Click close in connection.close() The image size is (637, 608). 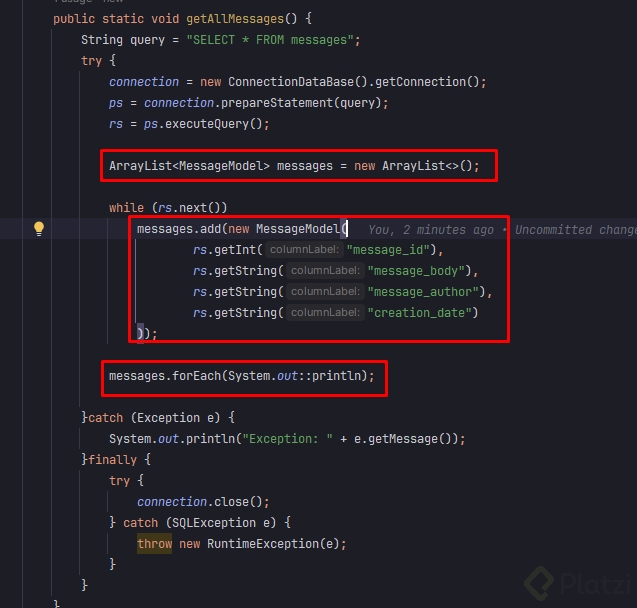click(231, 502)
